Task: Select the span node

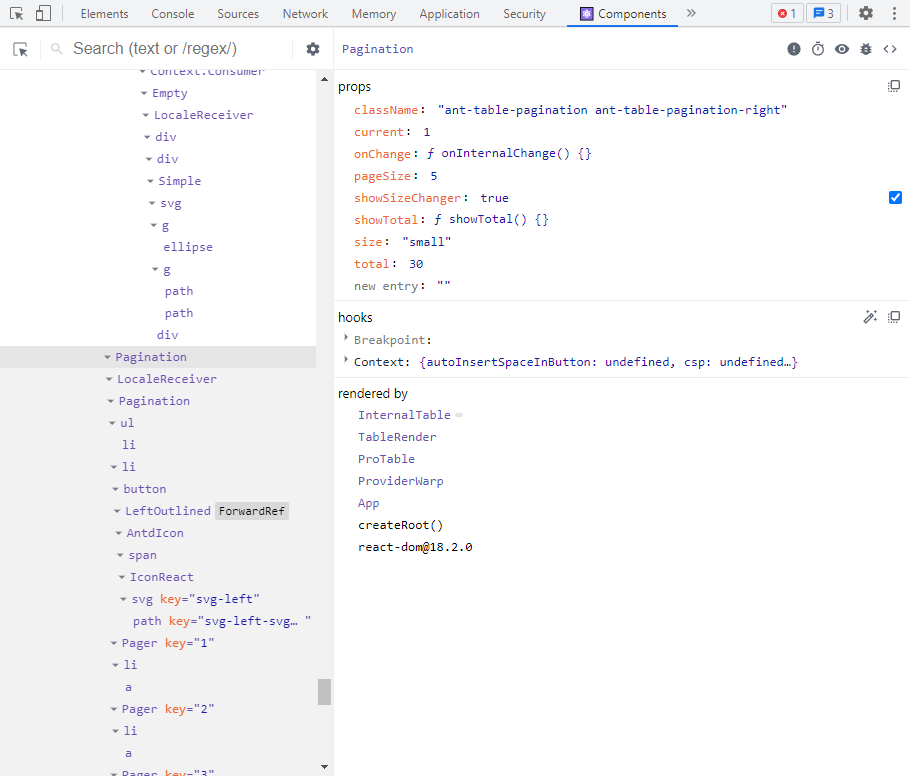Action: tap(142, 555)
